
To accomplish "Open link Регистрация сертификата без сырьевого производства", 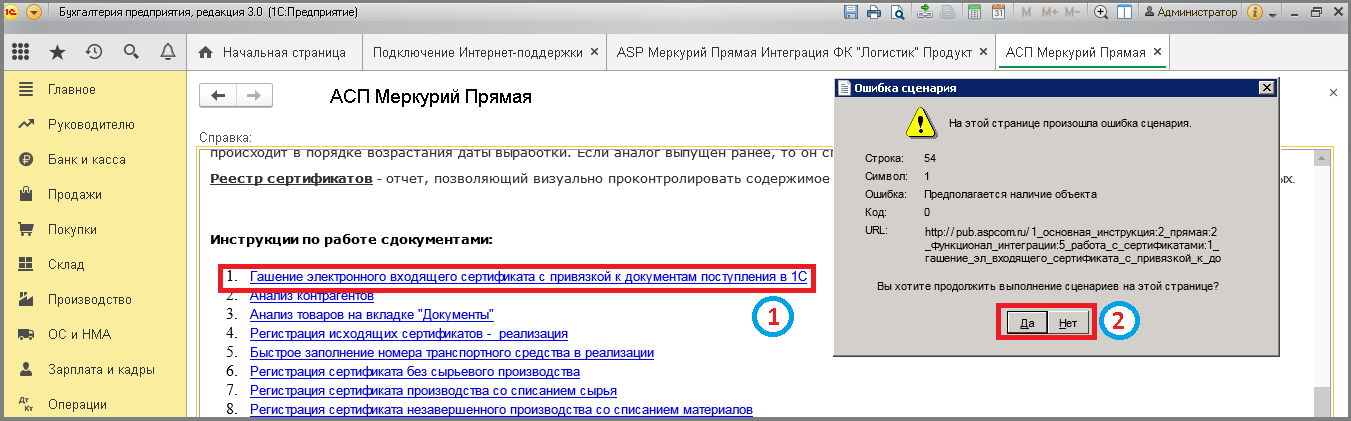I will click(x=415, y=371).
